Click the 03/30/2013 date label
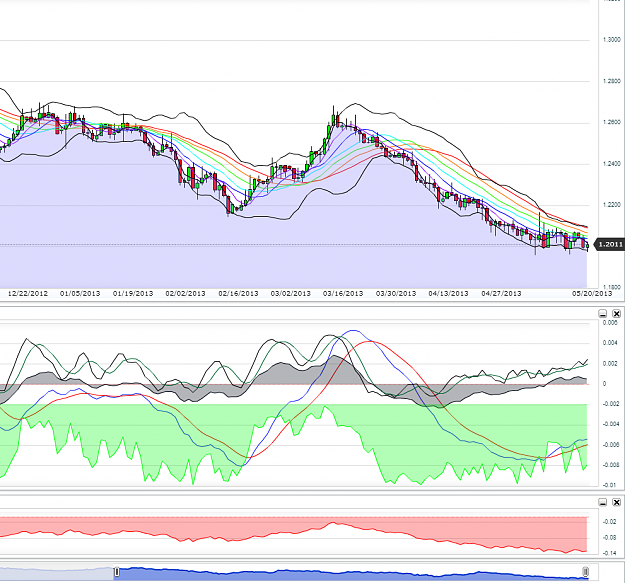 (x=396, y=294)
